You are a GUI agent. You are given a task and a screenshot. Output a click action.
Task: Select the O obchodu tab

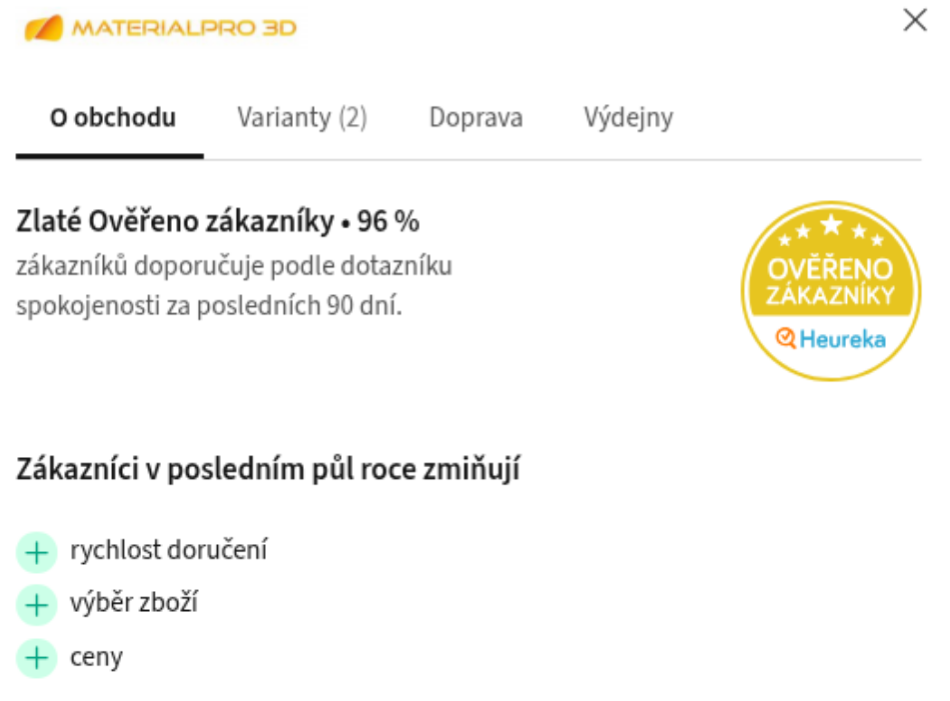pyautogui.click(x=113, y=118)
